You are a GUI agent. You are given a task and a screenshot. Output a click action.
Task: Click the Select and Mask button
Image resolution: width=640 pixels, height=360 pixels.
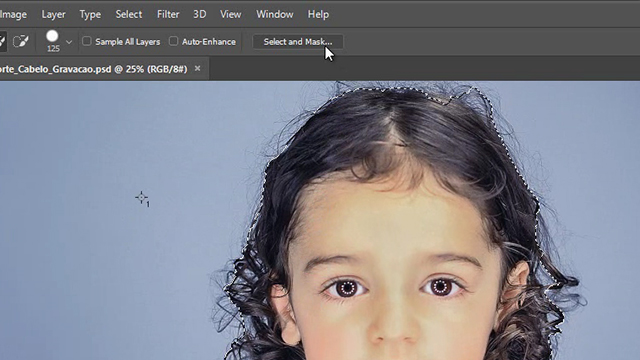pos(298,42)
